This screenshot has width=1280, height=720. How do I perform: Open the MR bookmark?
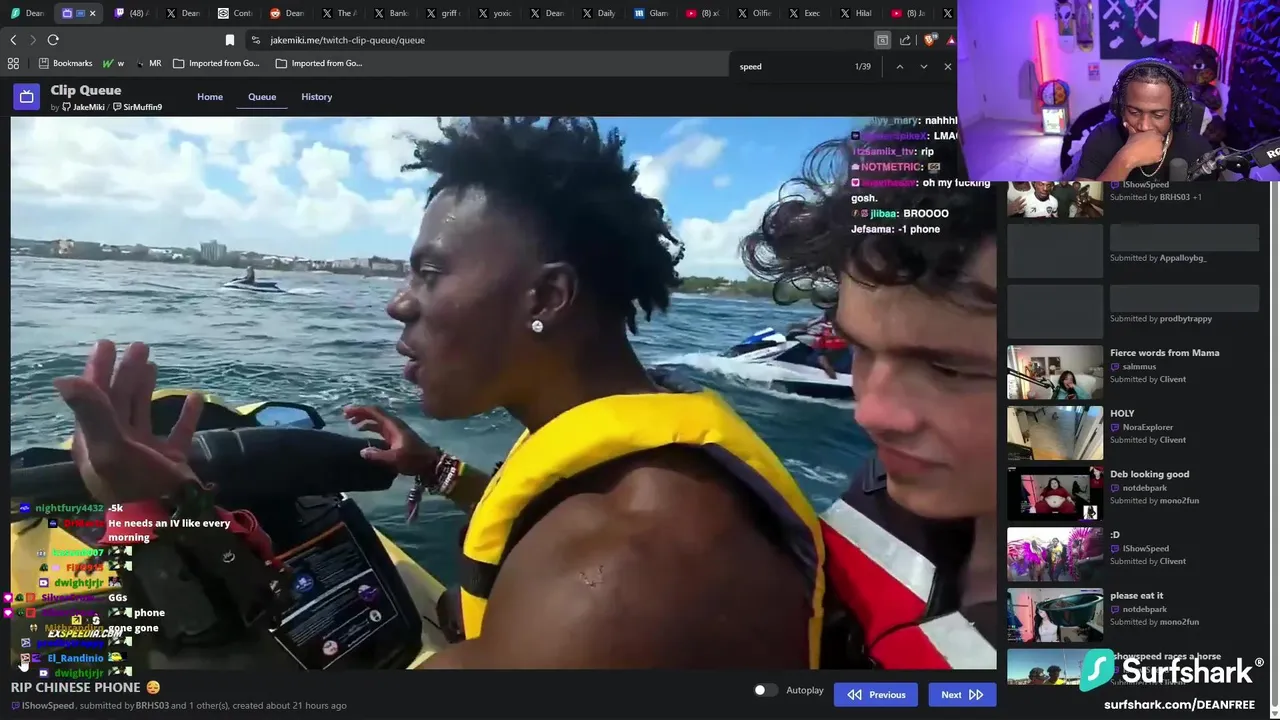tap(148, 63)
